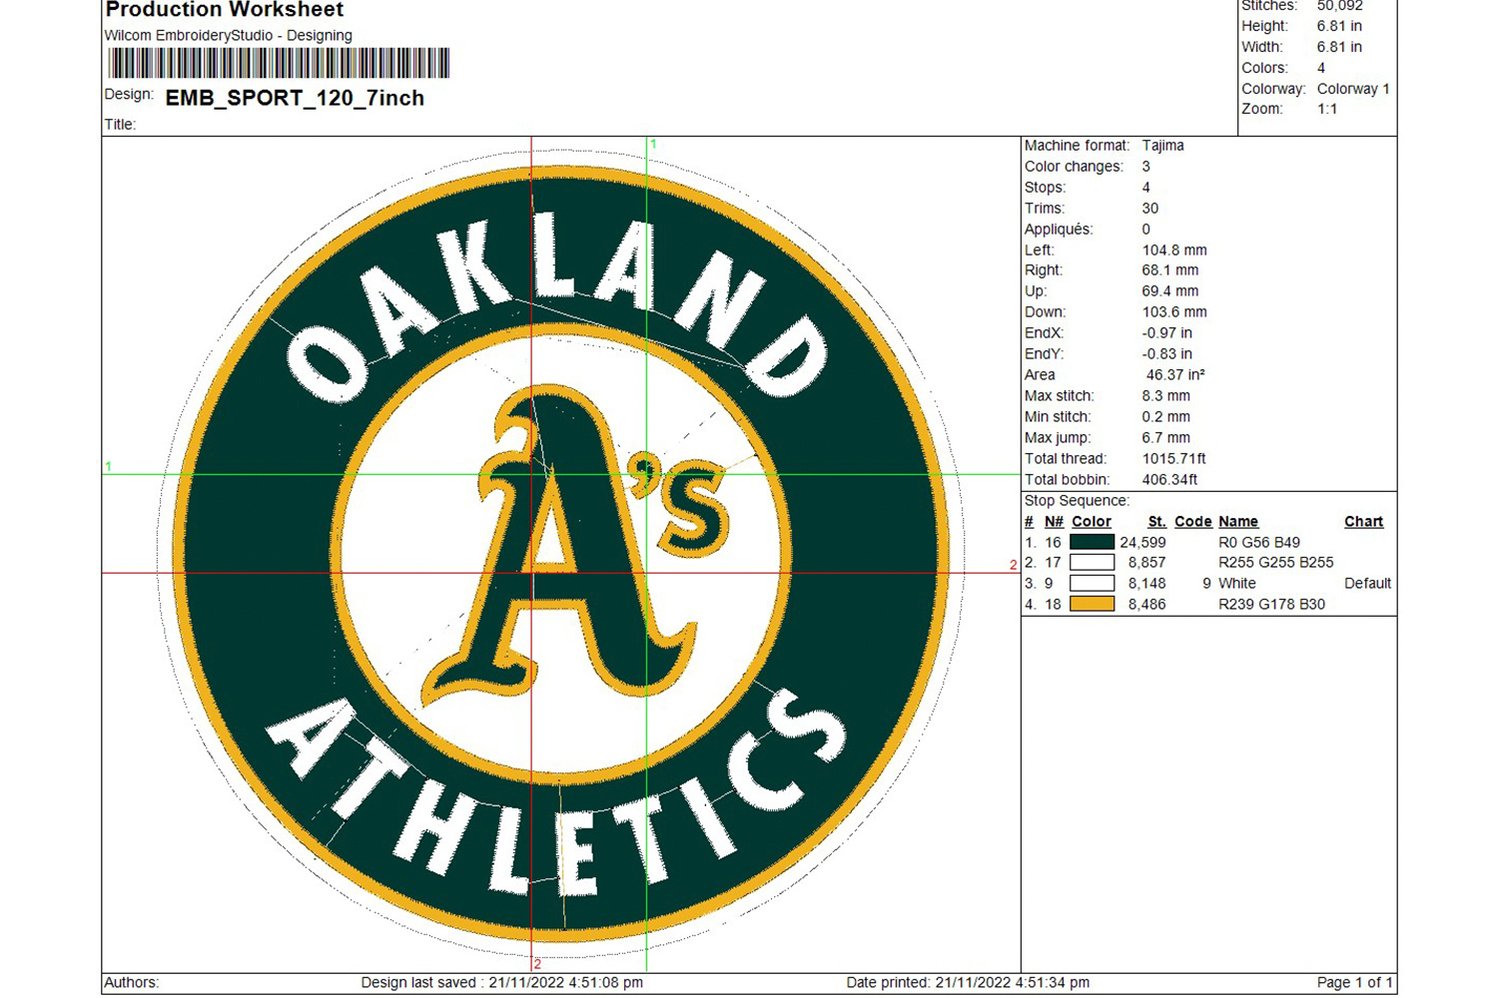Click the EndX value -0.97 in
Viewport: 1500px width, 998px height.
pyautogui.click(x=1167, y=333)
